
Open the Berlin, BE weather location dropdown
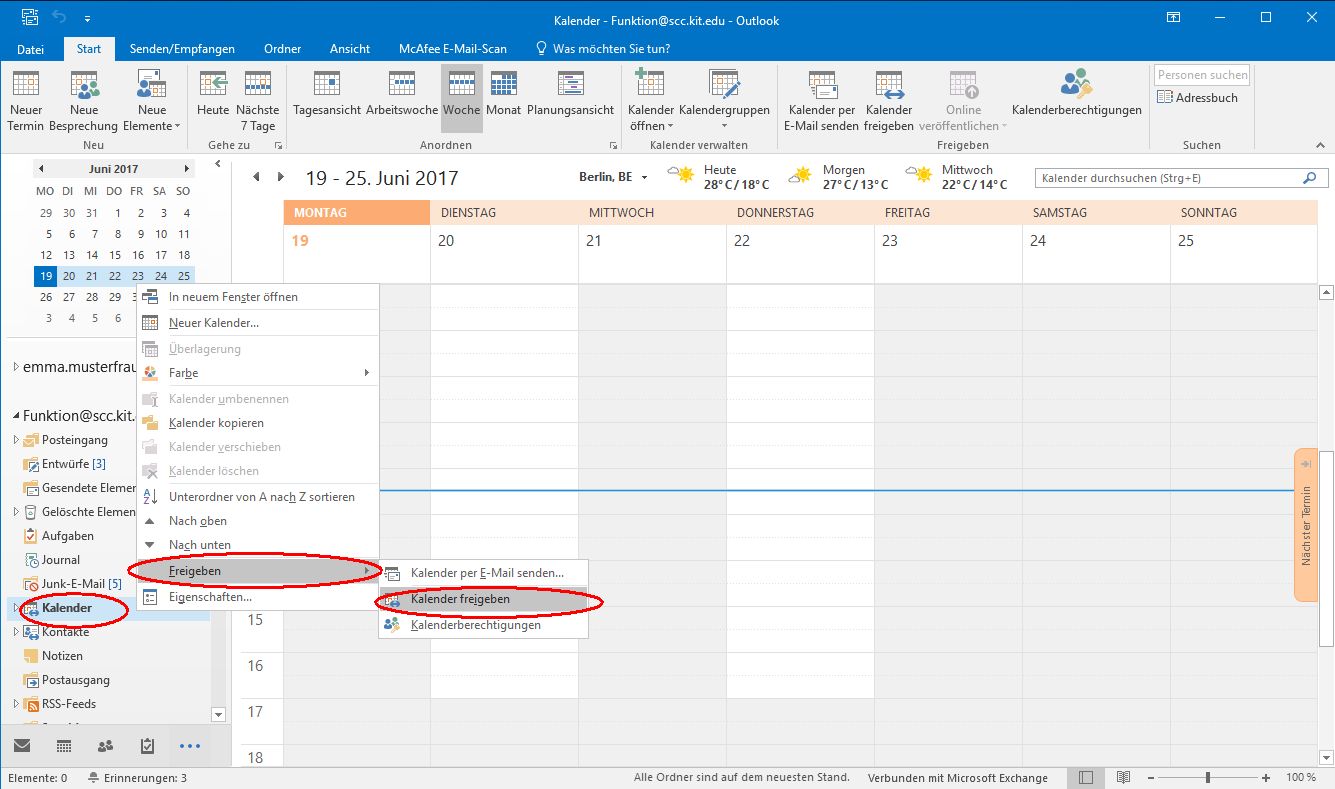click(644, 178)
